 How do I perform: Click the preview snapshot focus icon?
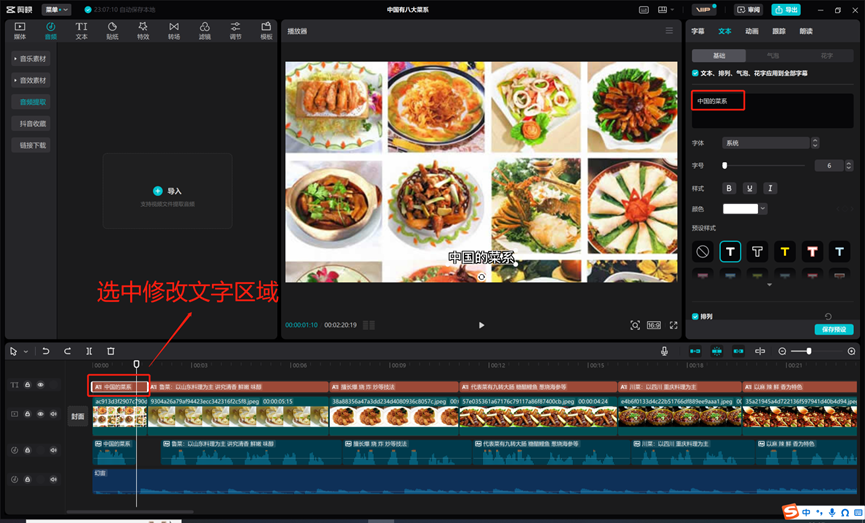click(x=635, y=325)
